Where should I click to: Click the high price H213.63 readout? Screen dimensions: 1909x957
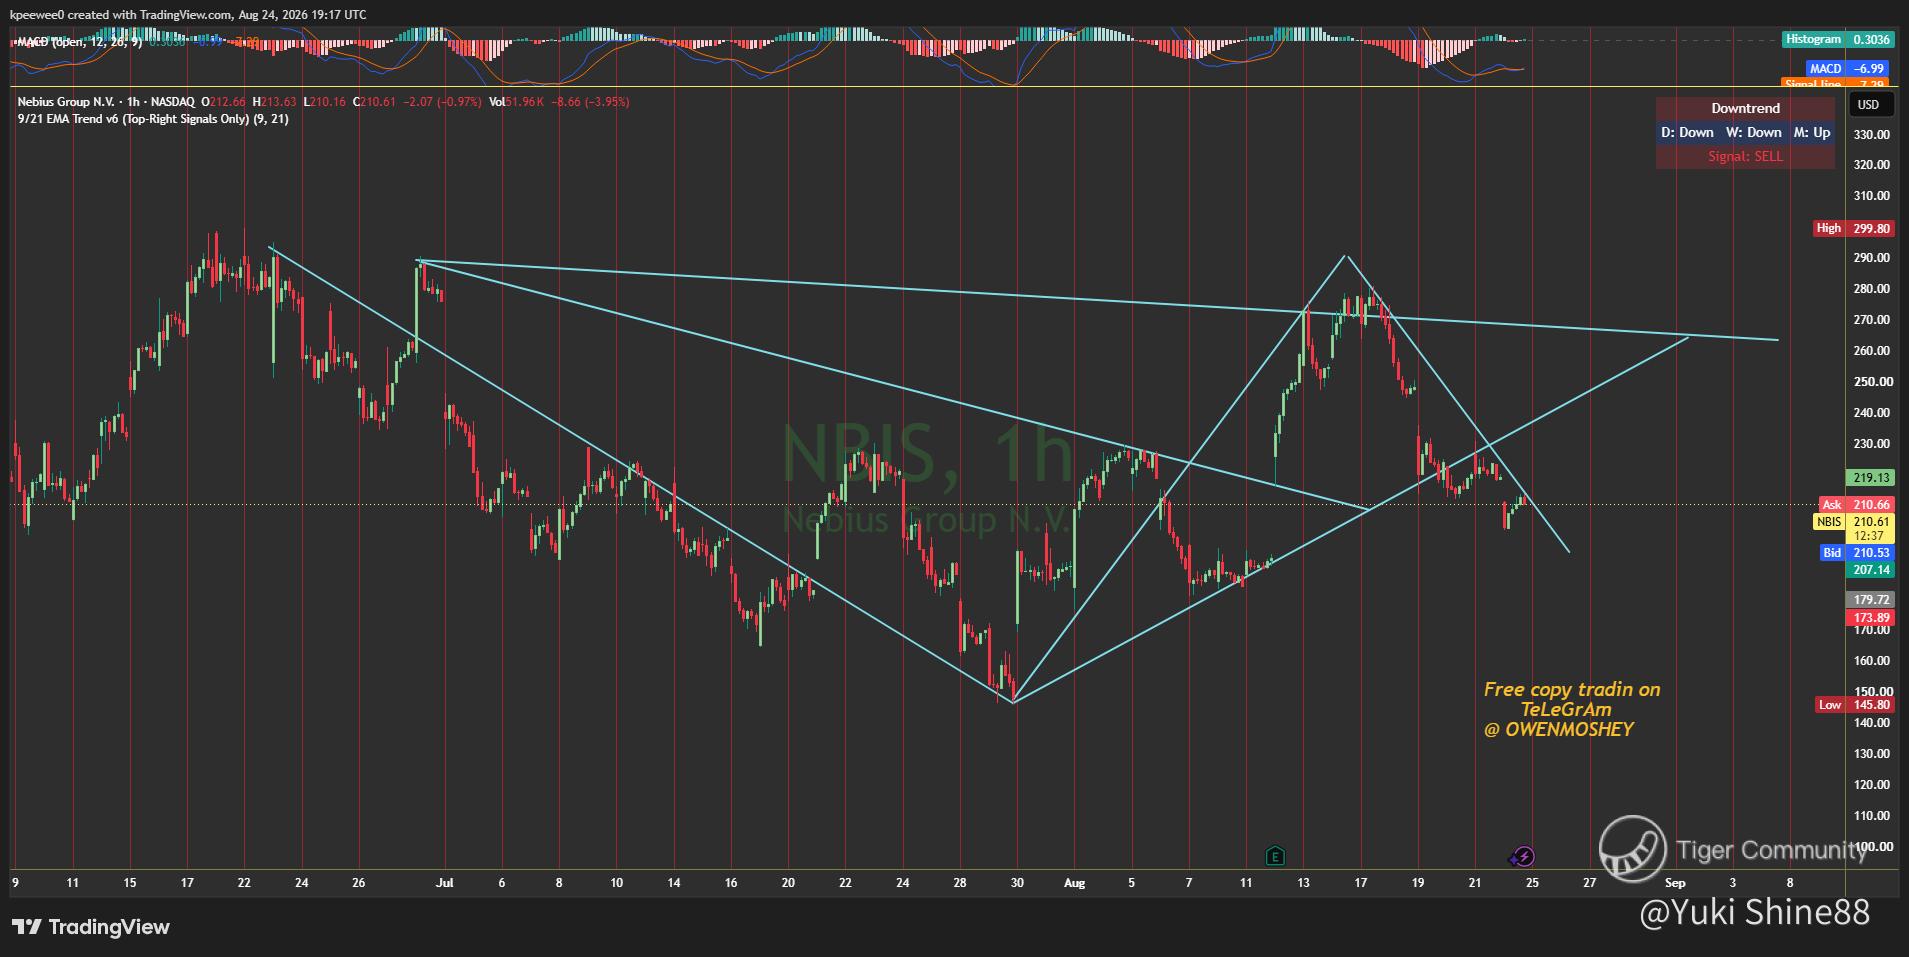coord(274,102)
